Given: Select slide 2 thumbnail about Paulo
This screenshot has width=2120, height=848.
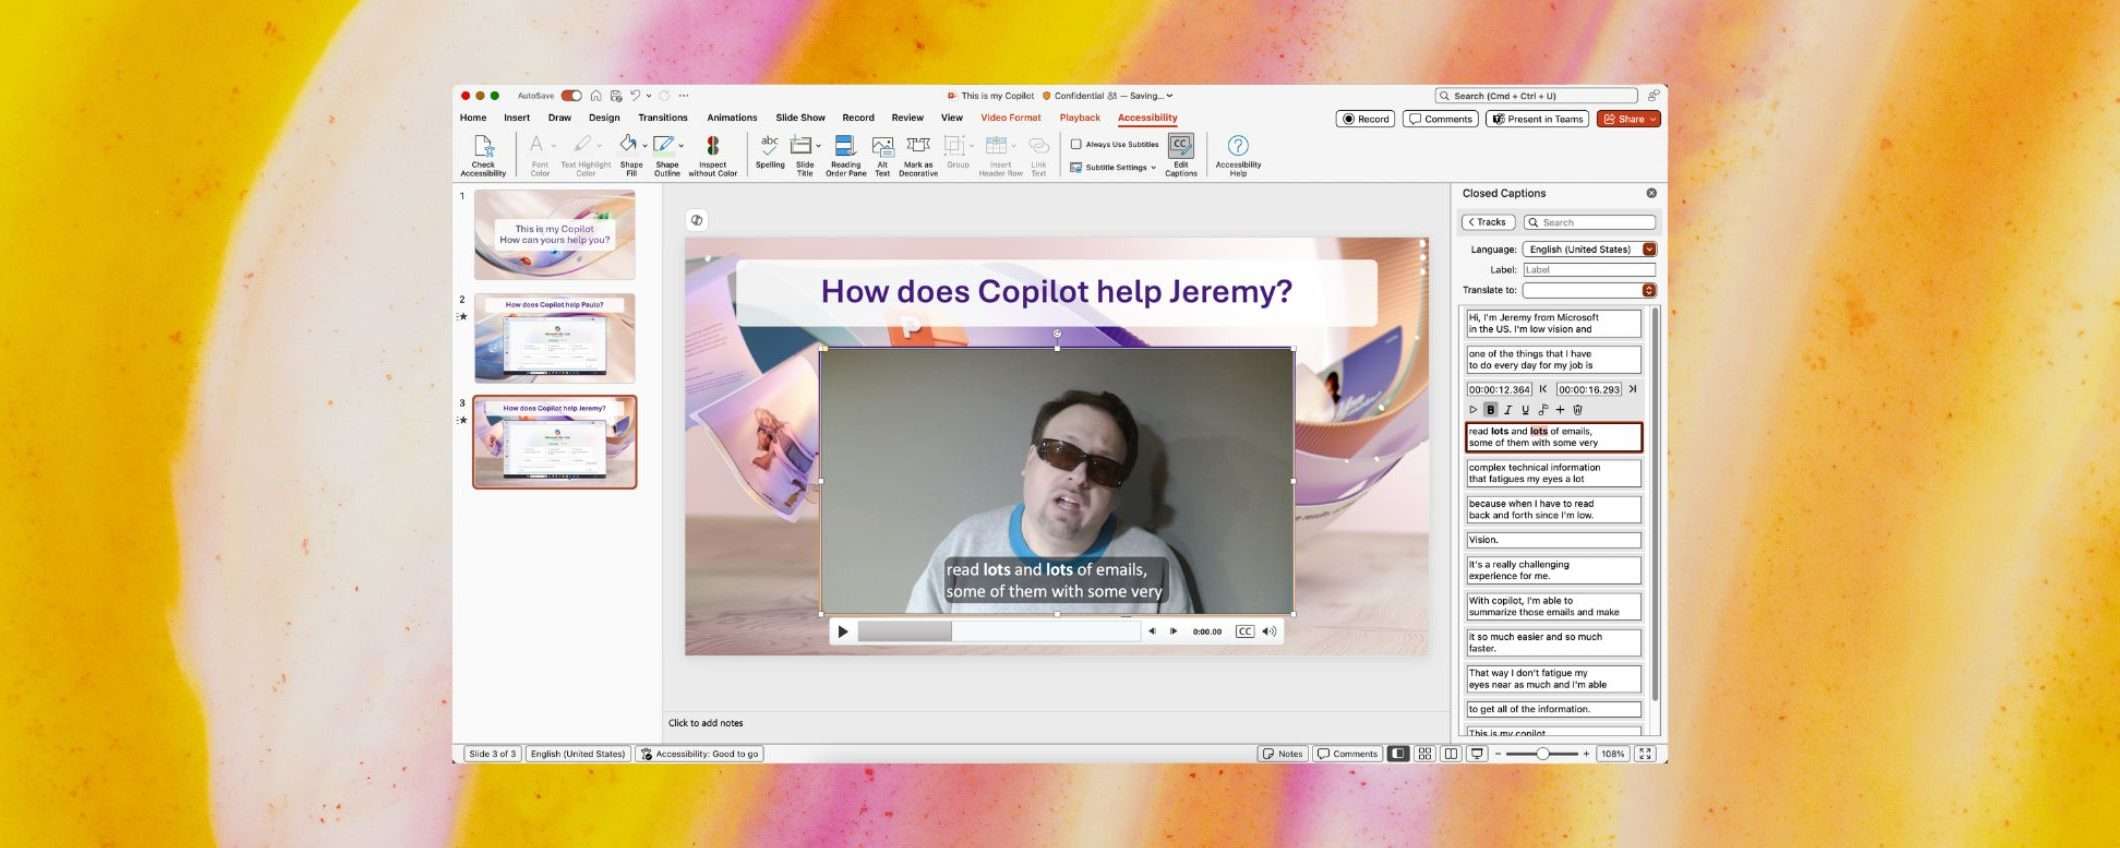Looking at the screenshot, I should [554, 339].
